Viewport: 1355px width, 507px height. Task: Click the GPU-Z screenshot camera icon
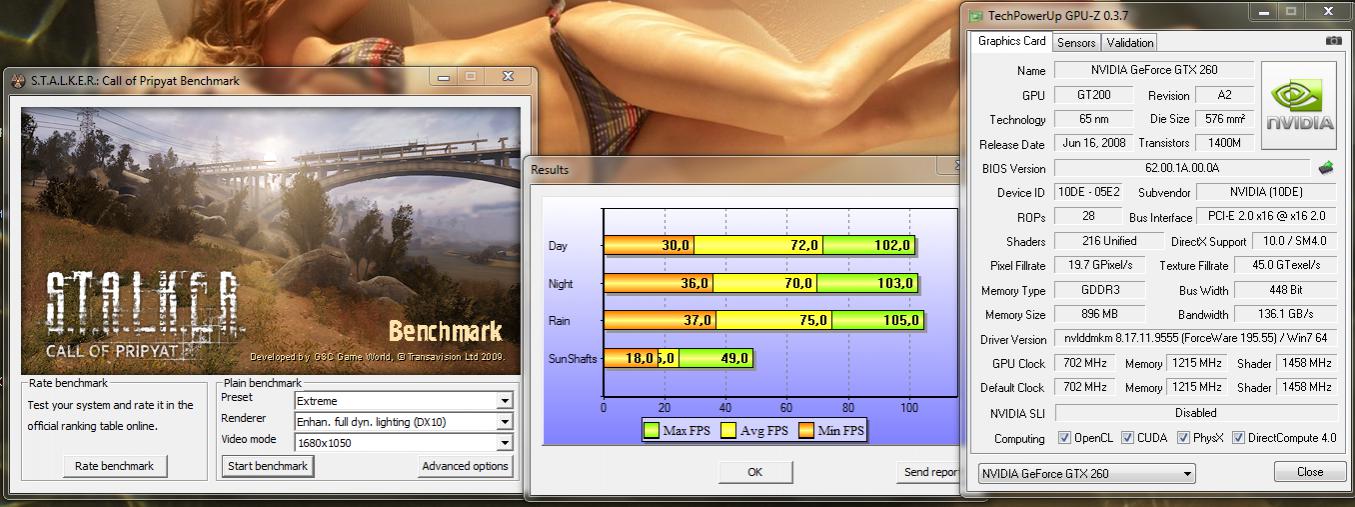click(x=1333, y=41)
